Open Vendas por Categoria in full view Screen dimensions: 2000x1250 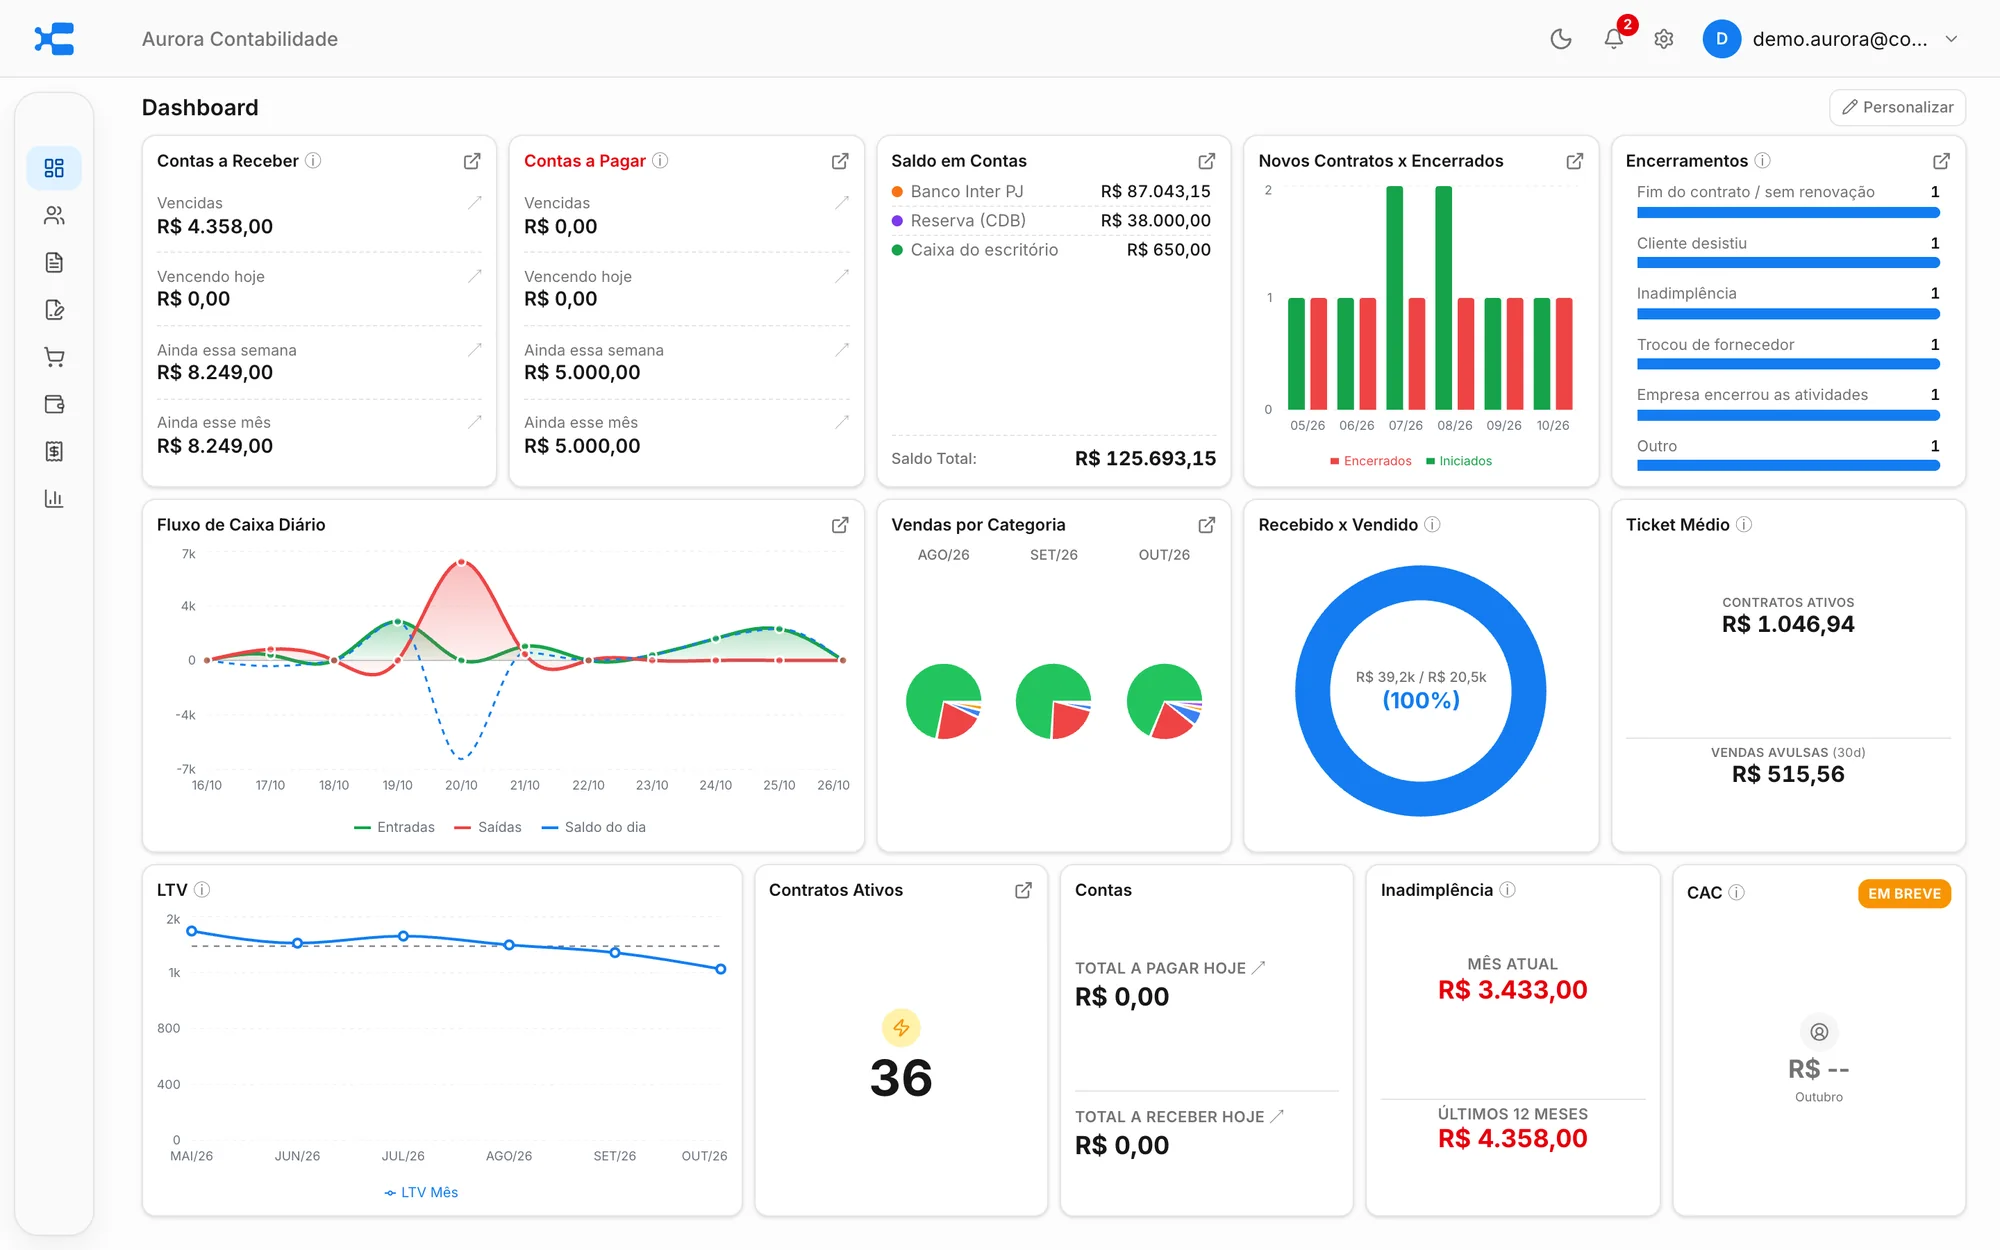coord(1207,525)
